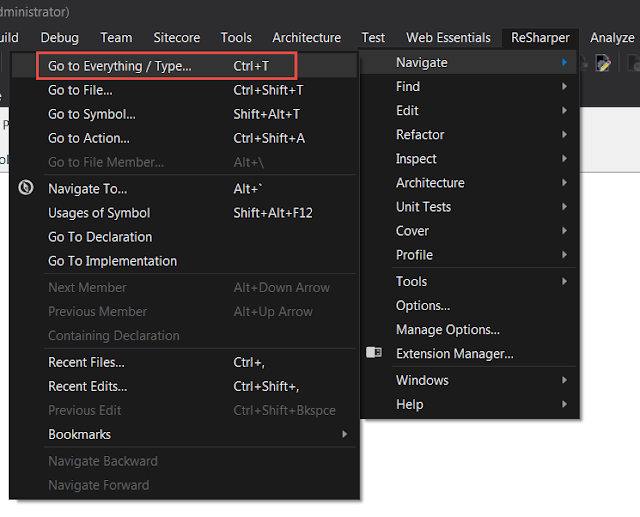Screen dimensions: 640x517
Task: Expand the Refactor submenu
Action: 469,135
